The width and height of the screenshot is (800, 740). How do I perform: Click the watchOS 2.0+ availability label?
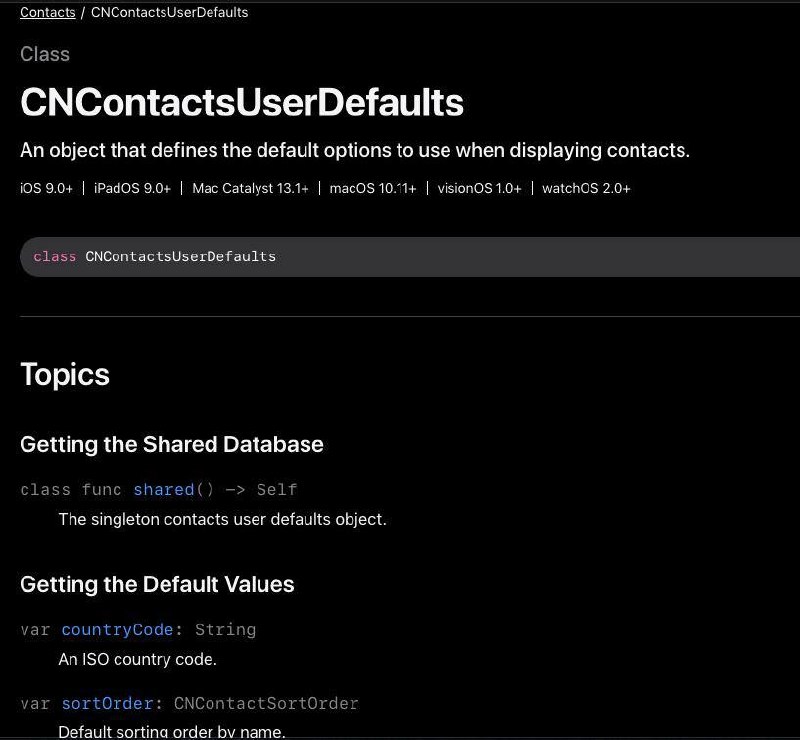pos(586,188)
